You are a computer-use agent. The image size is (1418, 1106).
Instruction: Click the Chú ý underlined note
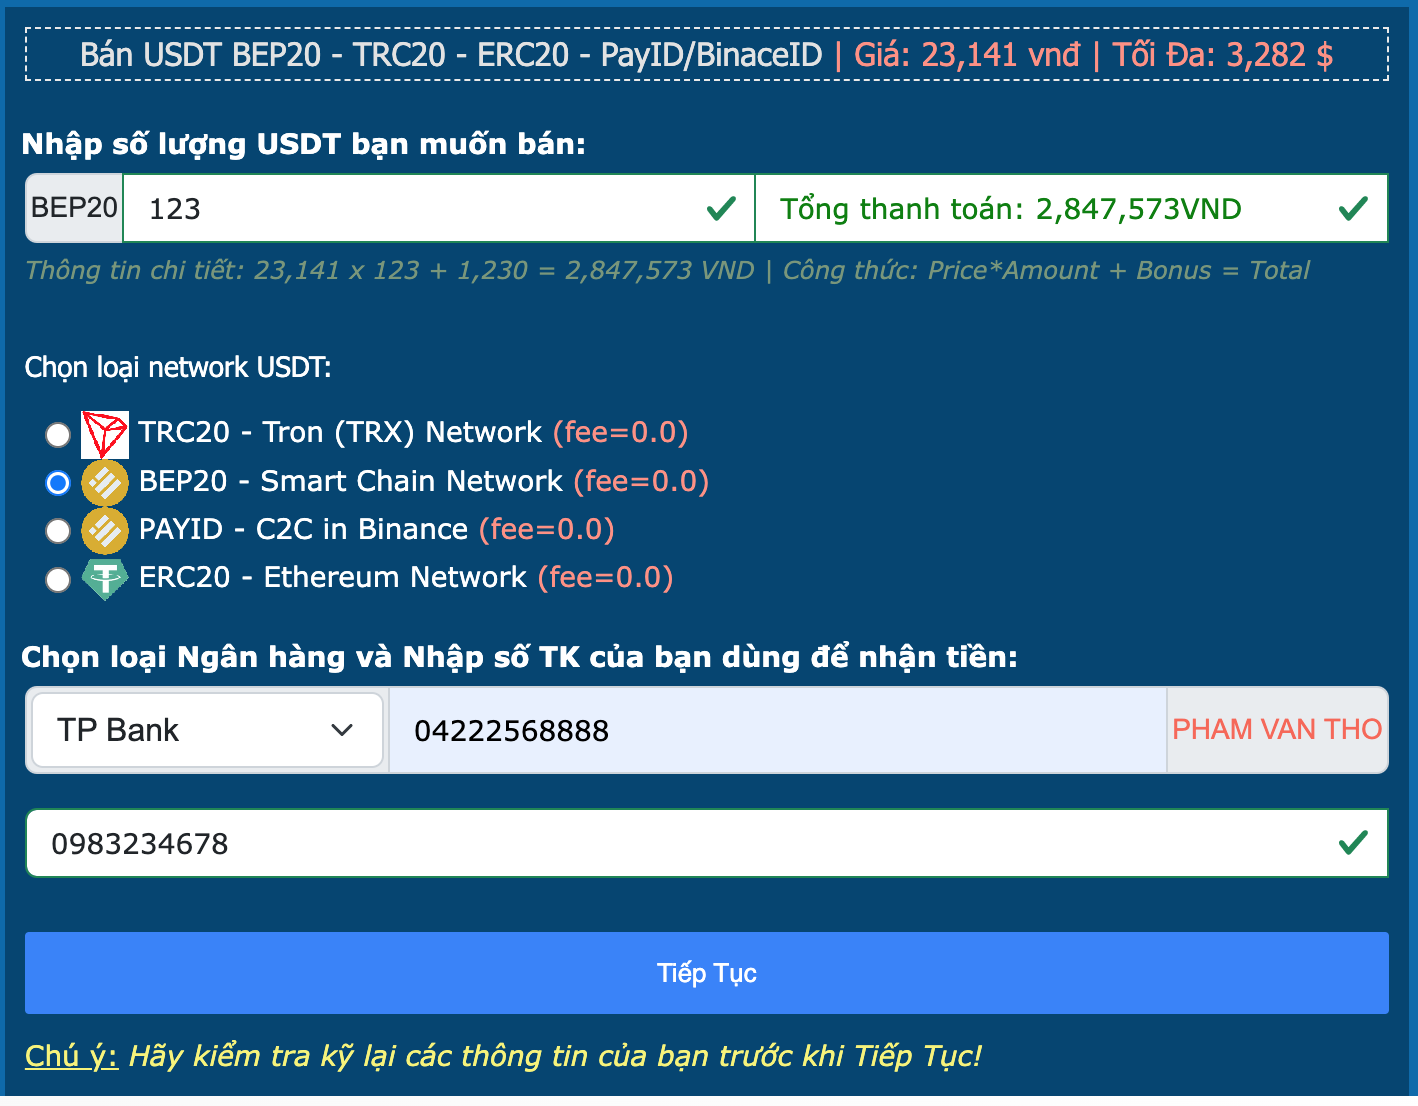[x=72, y=1056]
